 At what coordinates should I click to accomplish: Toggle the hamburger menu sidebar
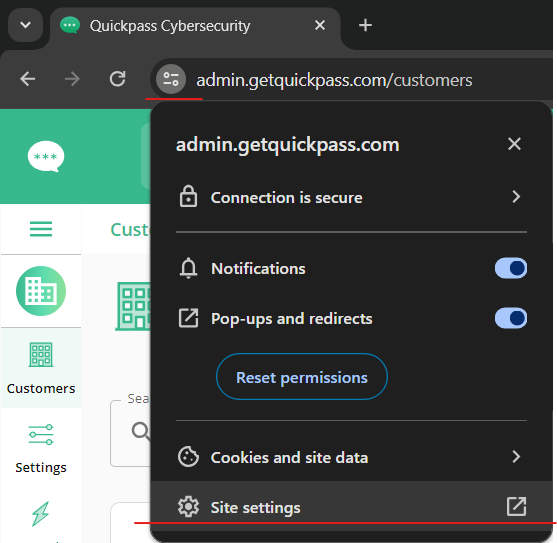(41, 229)
